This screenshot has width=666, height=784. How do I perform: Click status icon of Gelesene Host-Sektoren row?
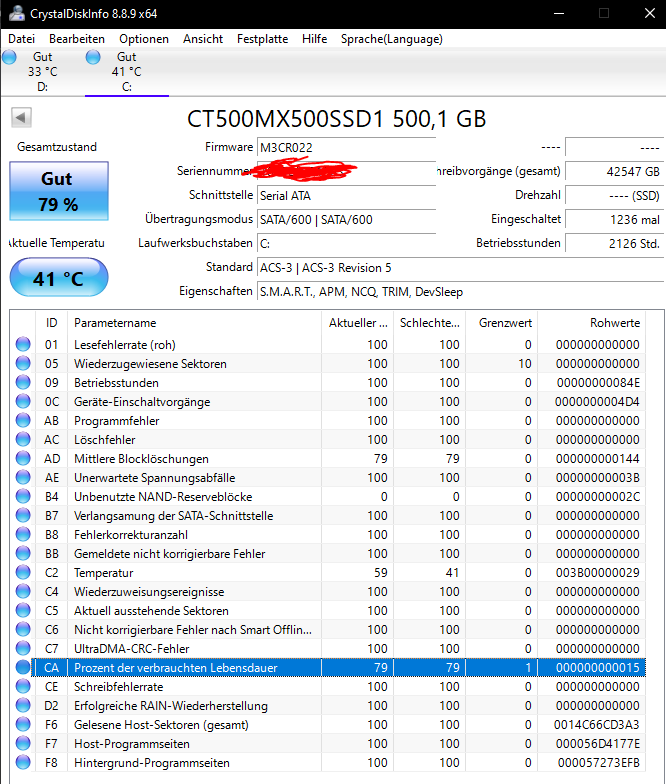click(x=23, y=724)
